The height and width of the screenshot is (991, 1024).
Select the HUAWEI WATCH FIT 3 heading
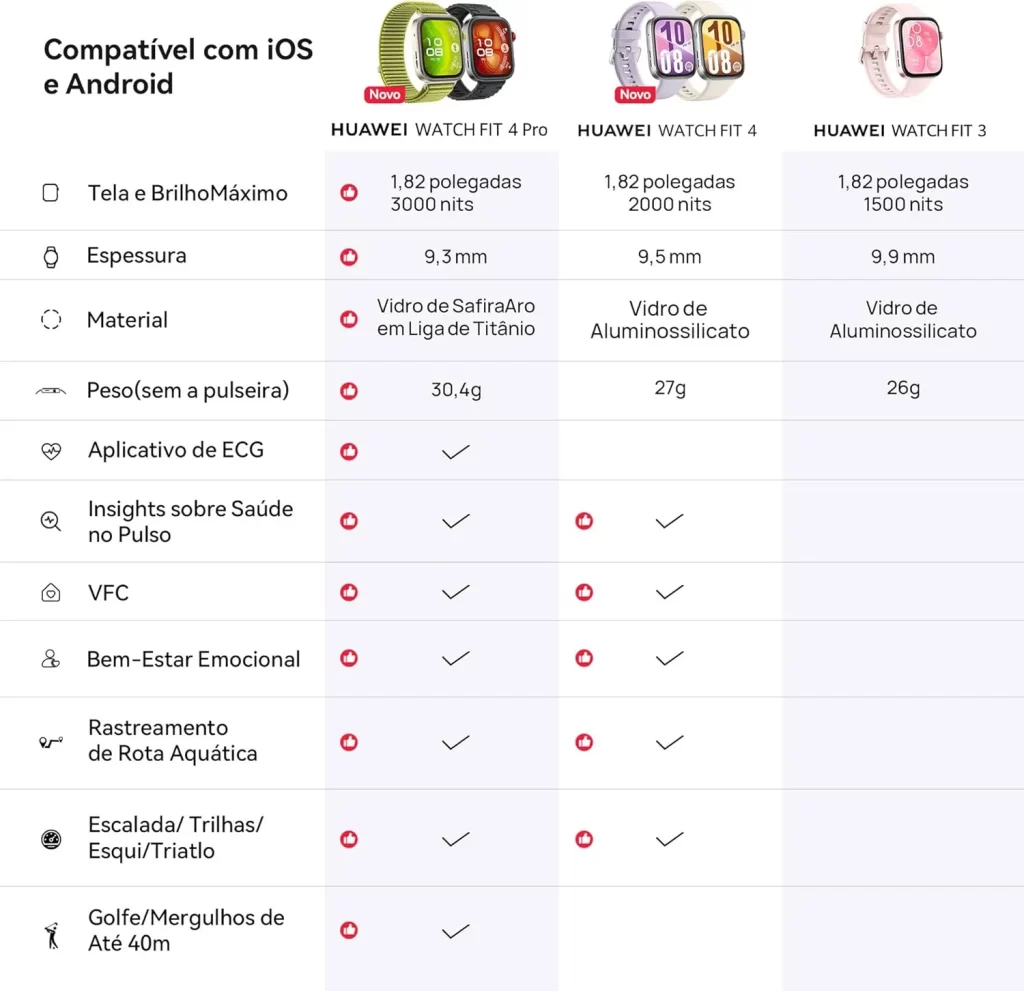coord(900,130)
